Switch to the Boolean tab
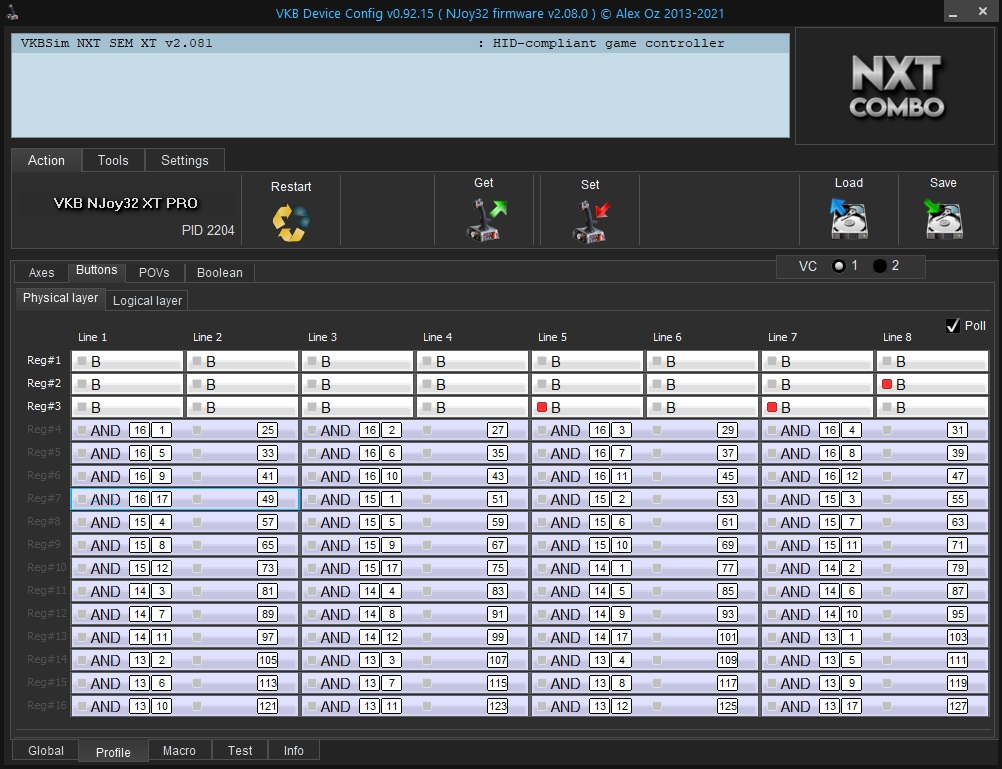This screenshot has height=769, width=1002. (220, 273)
